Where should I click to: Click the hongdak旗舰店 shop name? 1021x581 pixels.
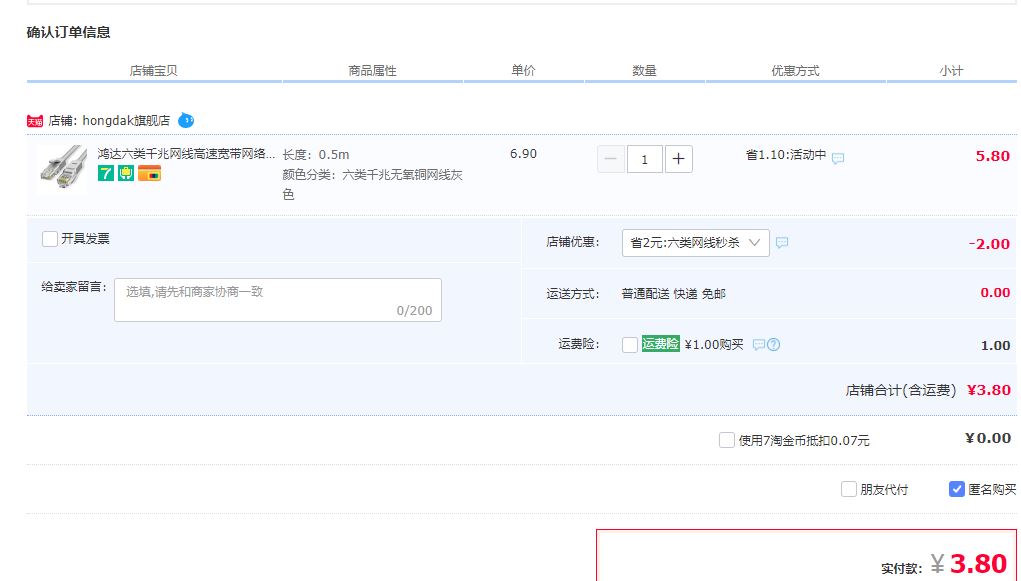tap(126, 120)
